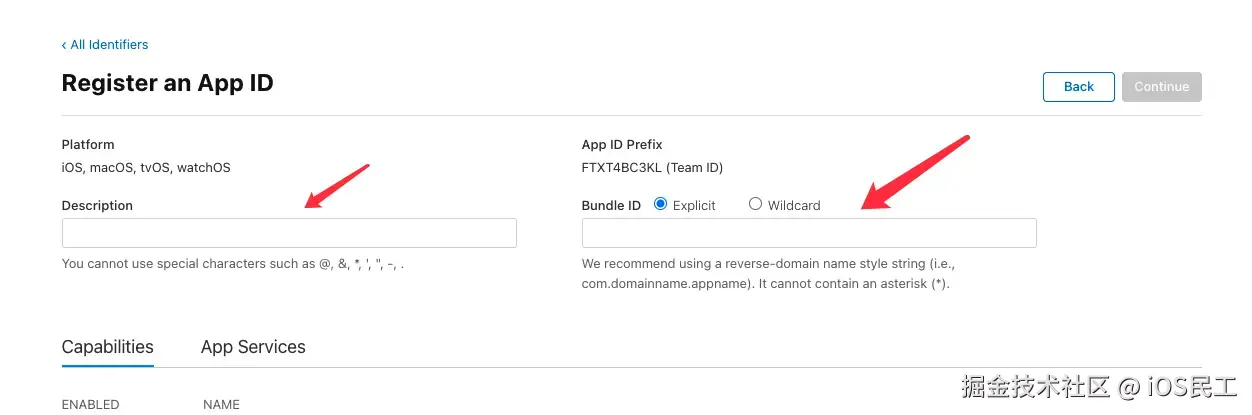Click the Register an App ID heading
This screenshot has width=1252, height=415.
(x=167, y=83)
